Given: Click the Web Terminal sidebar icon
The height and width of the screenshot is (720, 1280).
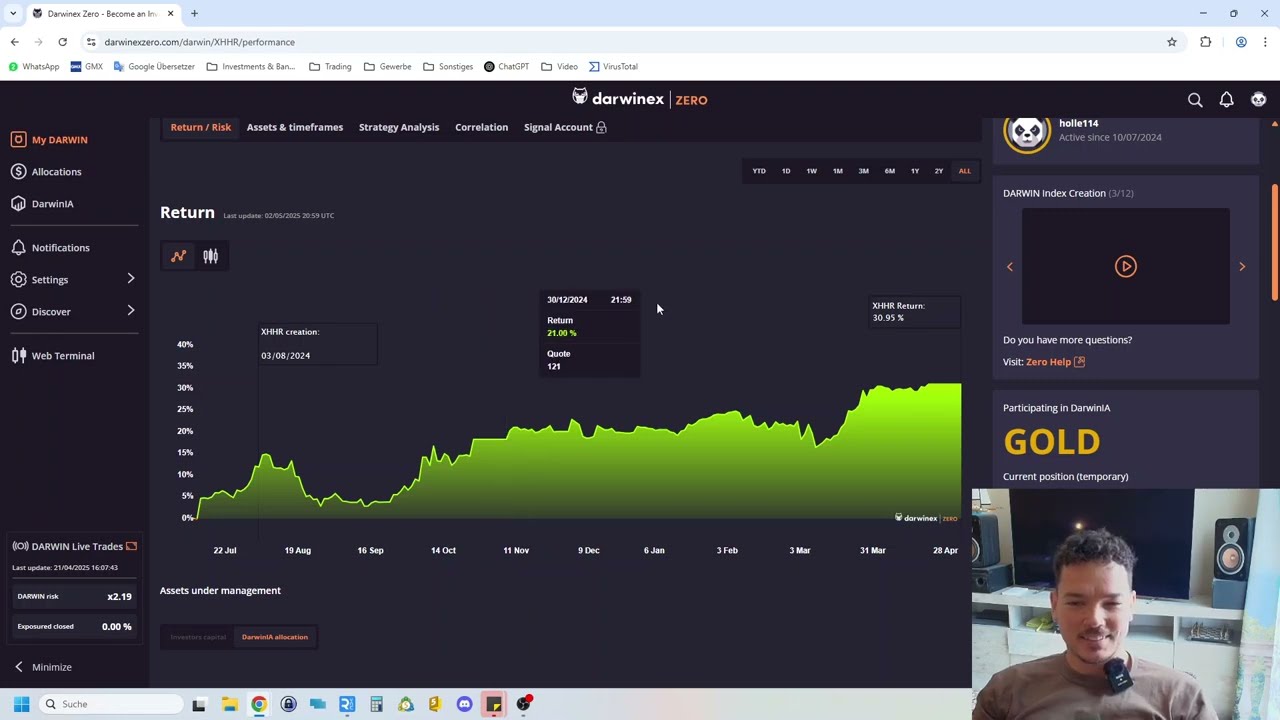Looking at the screenshot, I should [x=18, y=356].
